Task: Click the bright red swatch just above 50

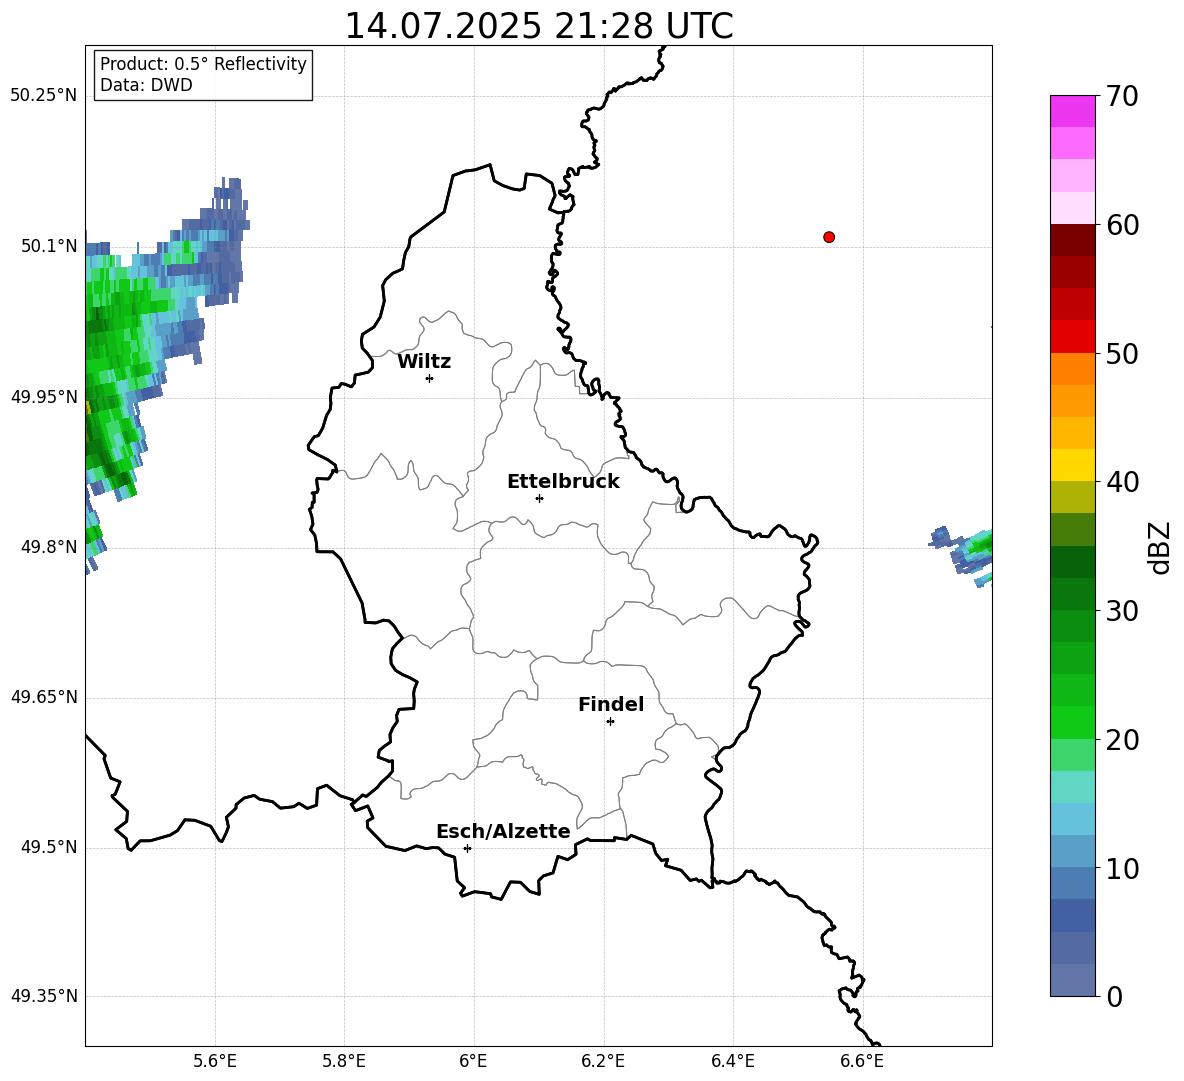Action: (x=1073, y=337)
